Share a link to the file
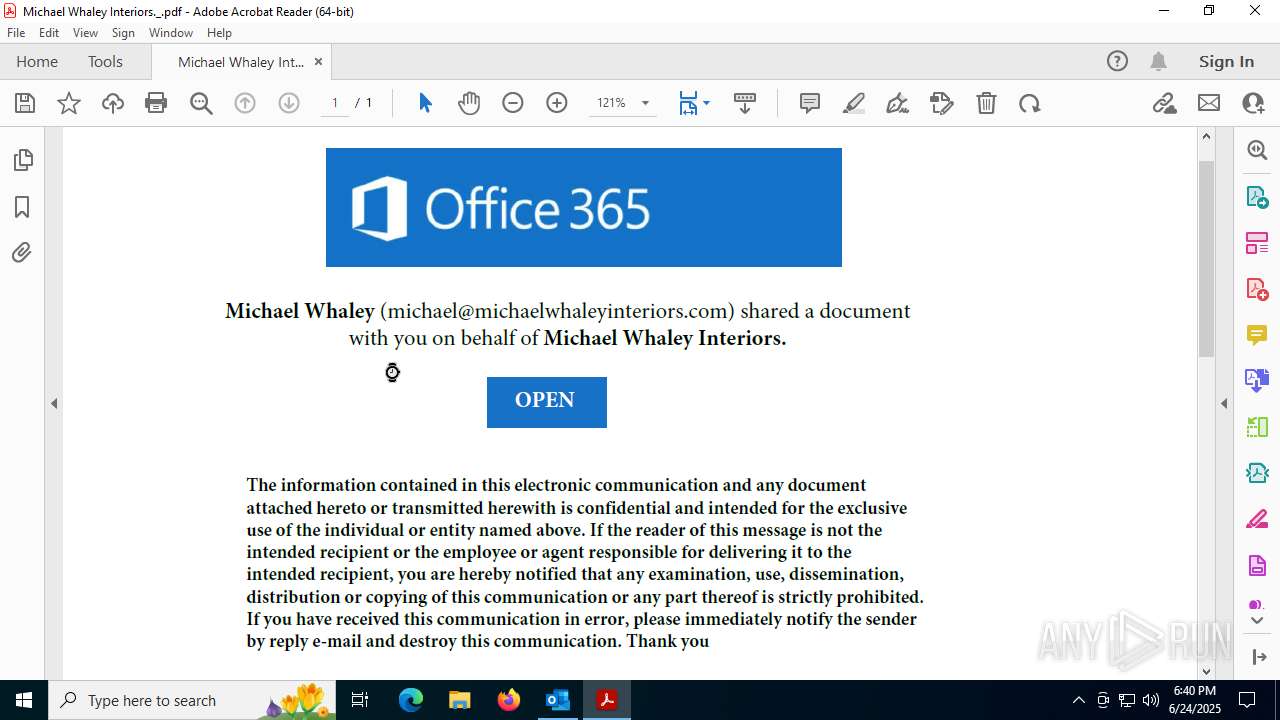1280x720 pixels. (1164, 103)
